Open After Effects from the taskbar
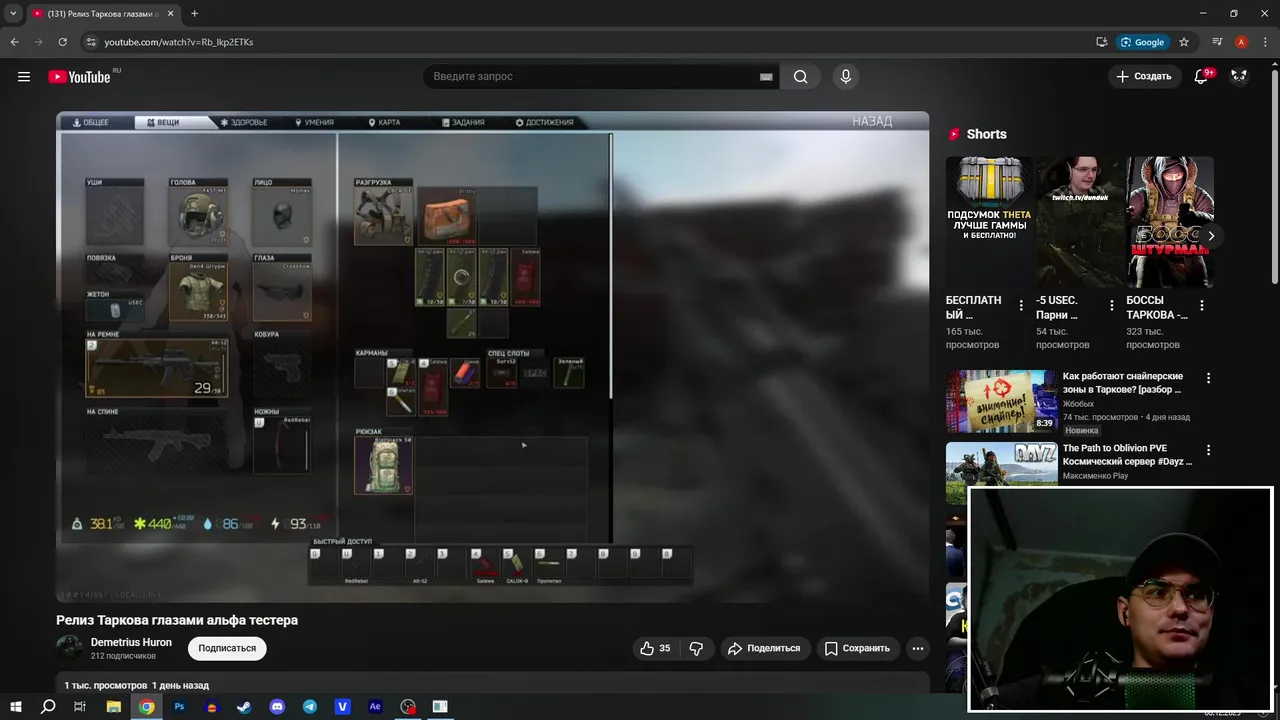Viewport: 1280px width, 720px height. [x=375, y=706]
